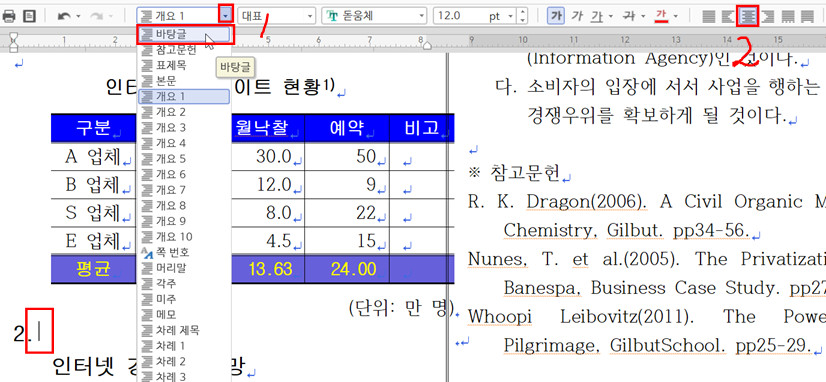Viewport: 826px width, 382px height.
Task: Align paragraph to the right
Action: [x=767, y=16]
